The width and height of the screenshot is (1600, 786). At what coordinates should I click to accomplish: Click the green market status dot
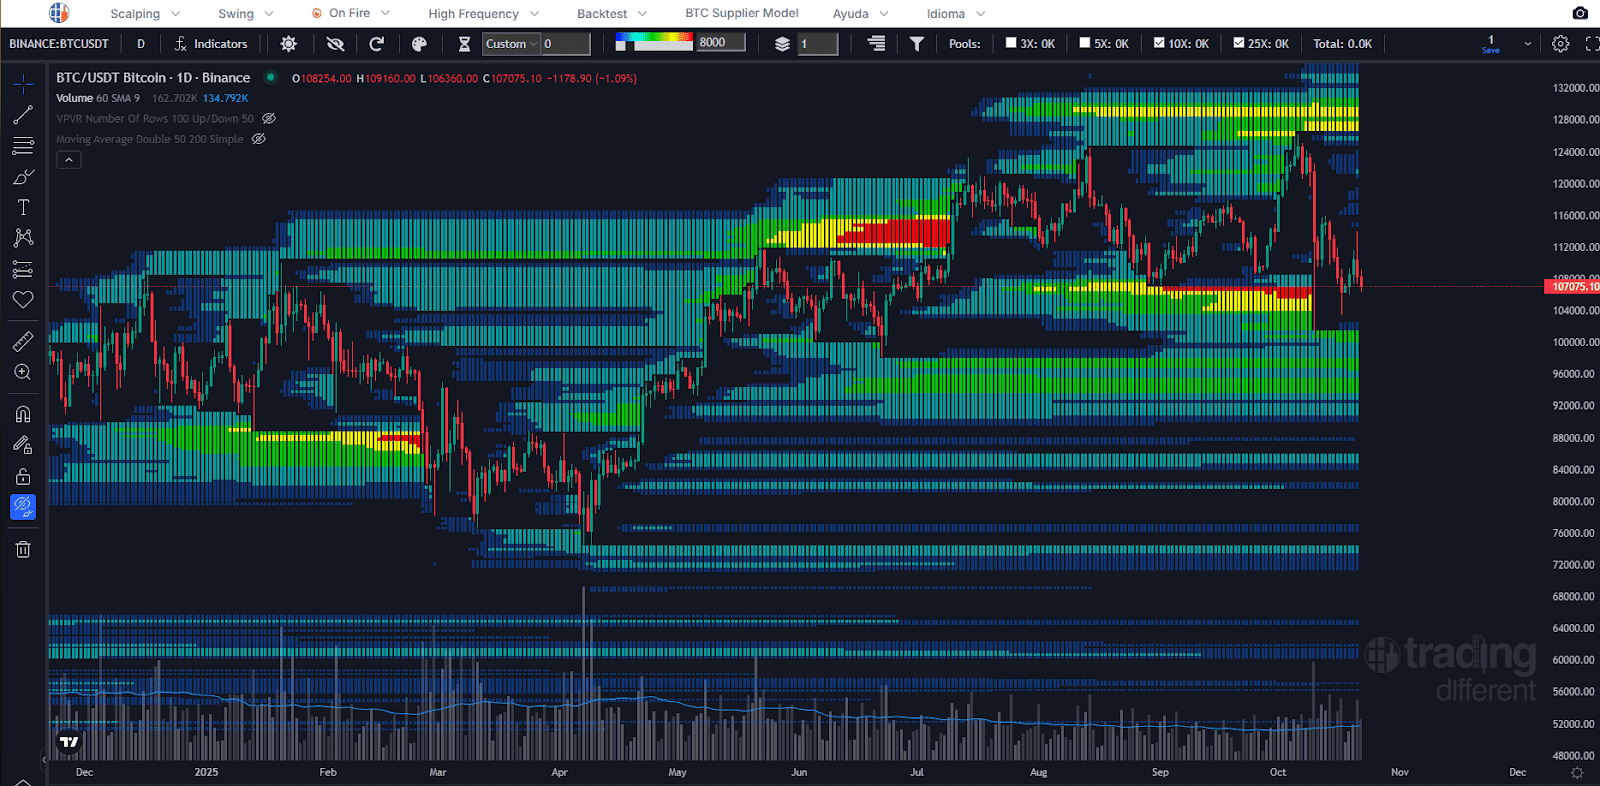pos(271,77)
